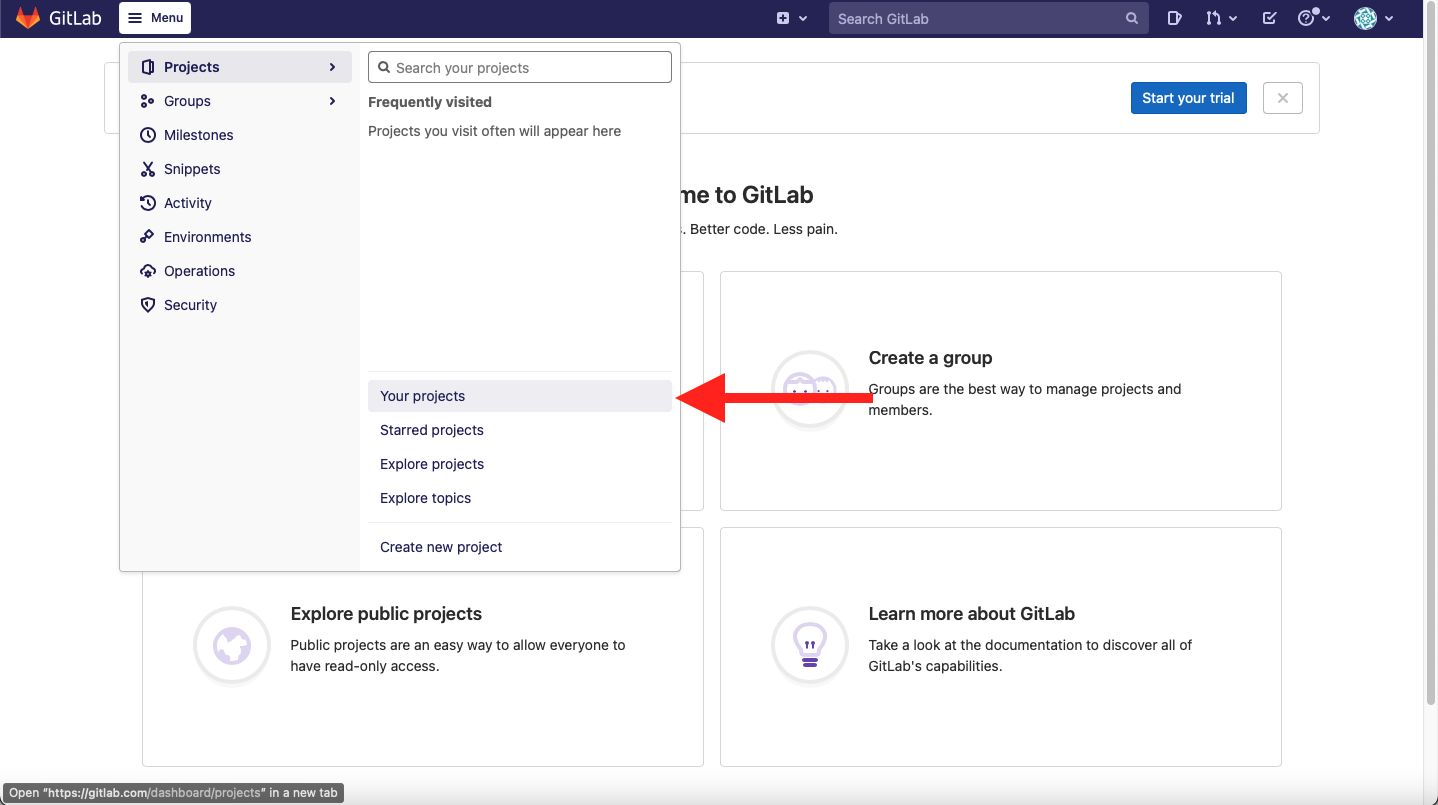Image resolution: width=1438 pixels, height=805 pixels.
Task: Open Milestones from the menu
Action: 240,135
